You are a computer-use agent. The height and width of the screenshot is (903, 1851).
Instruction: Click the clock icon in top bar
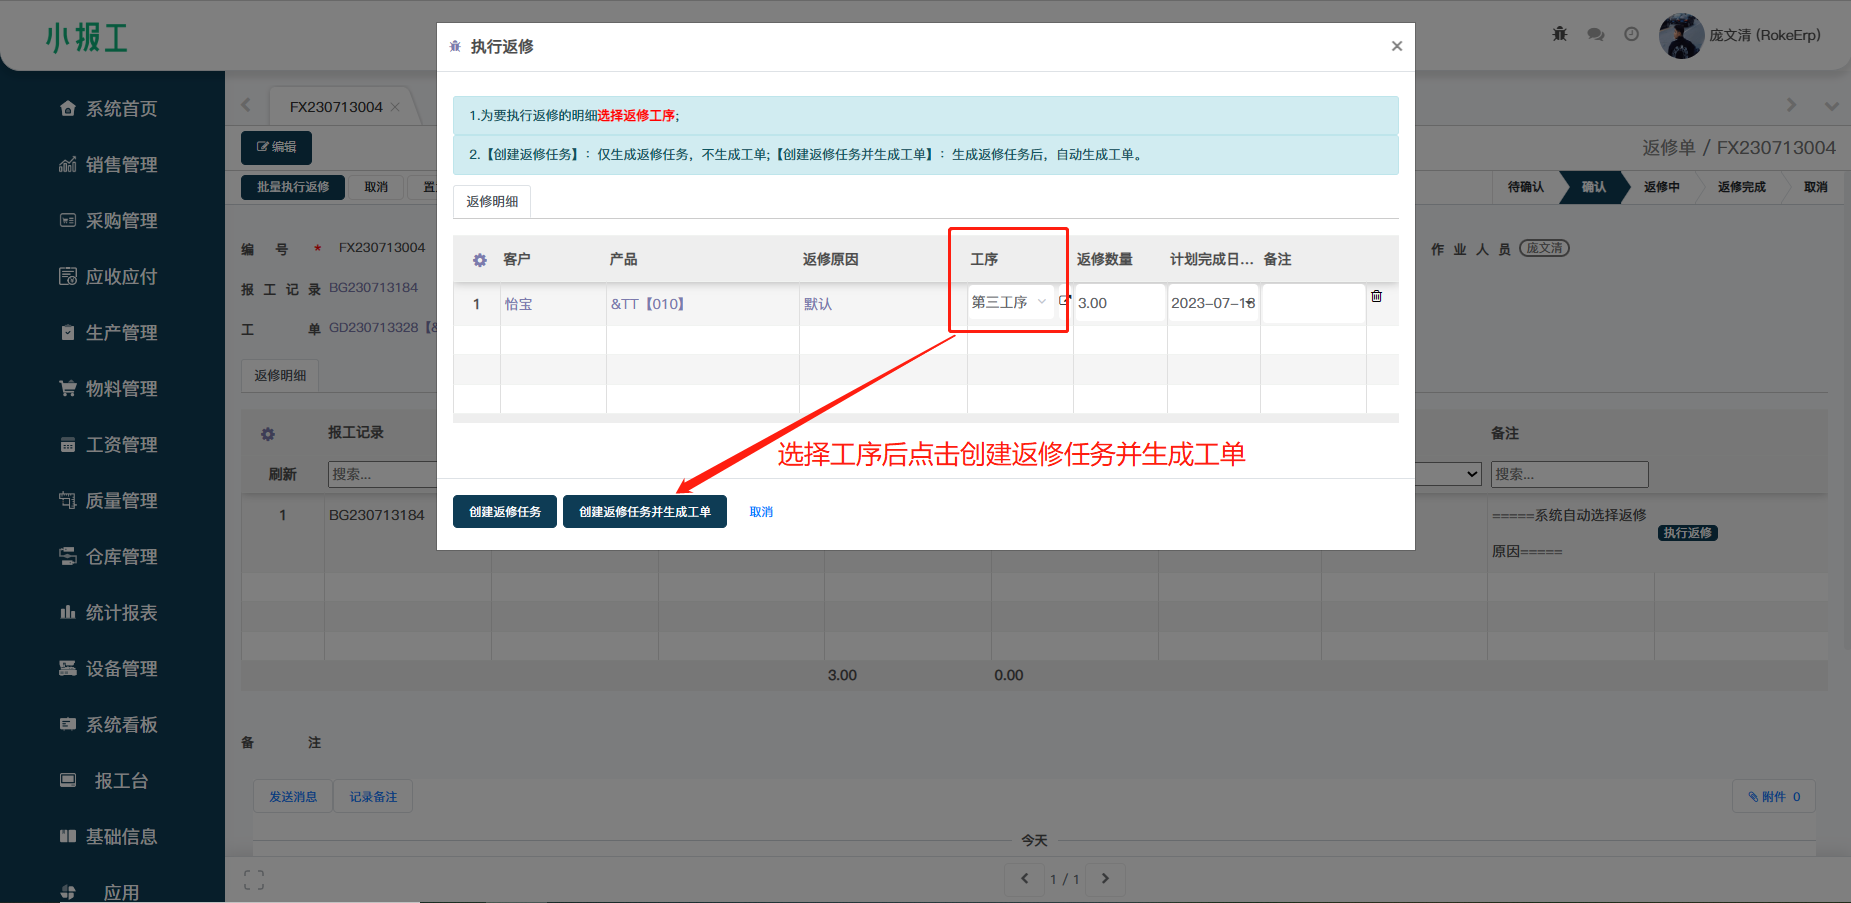[1631, 35]
